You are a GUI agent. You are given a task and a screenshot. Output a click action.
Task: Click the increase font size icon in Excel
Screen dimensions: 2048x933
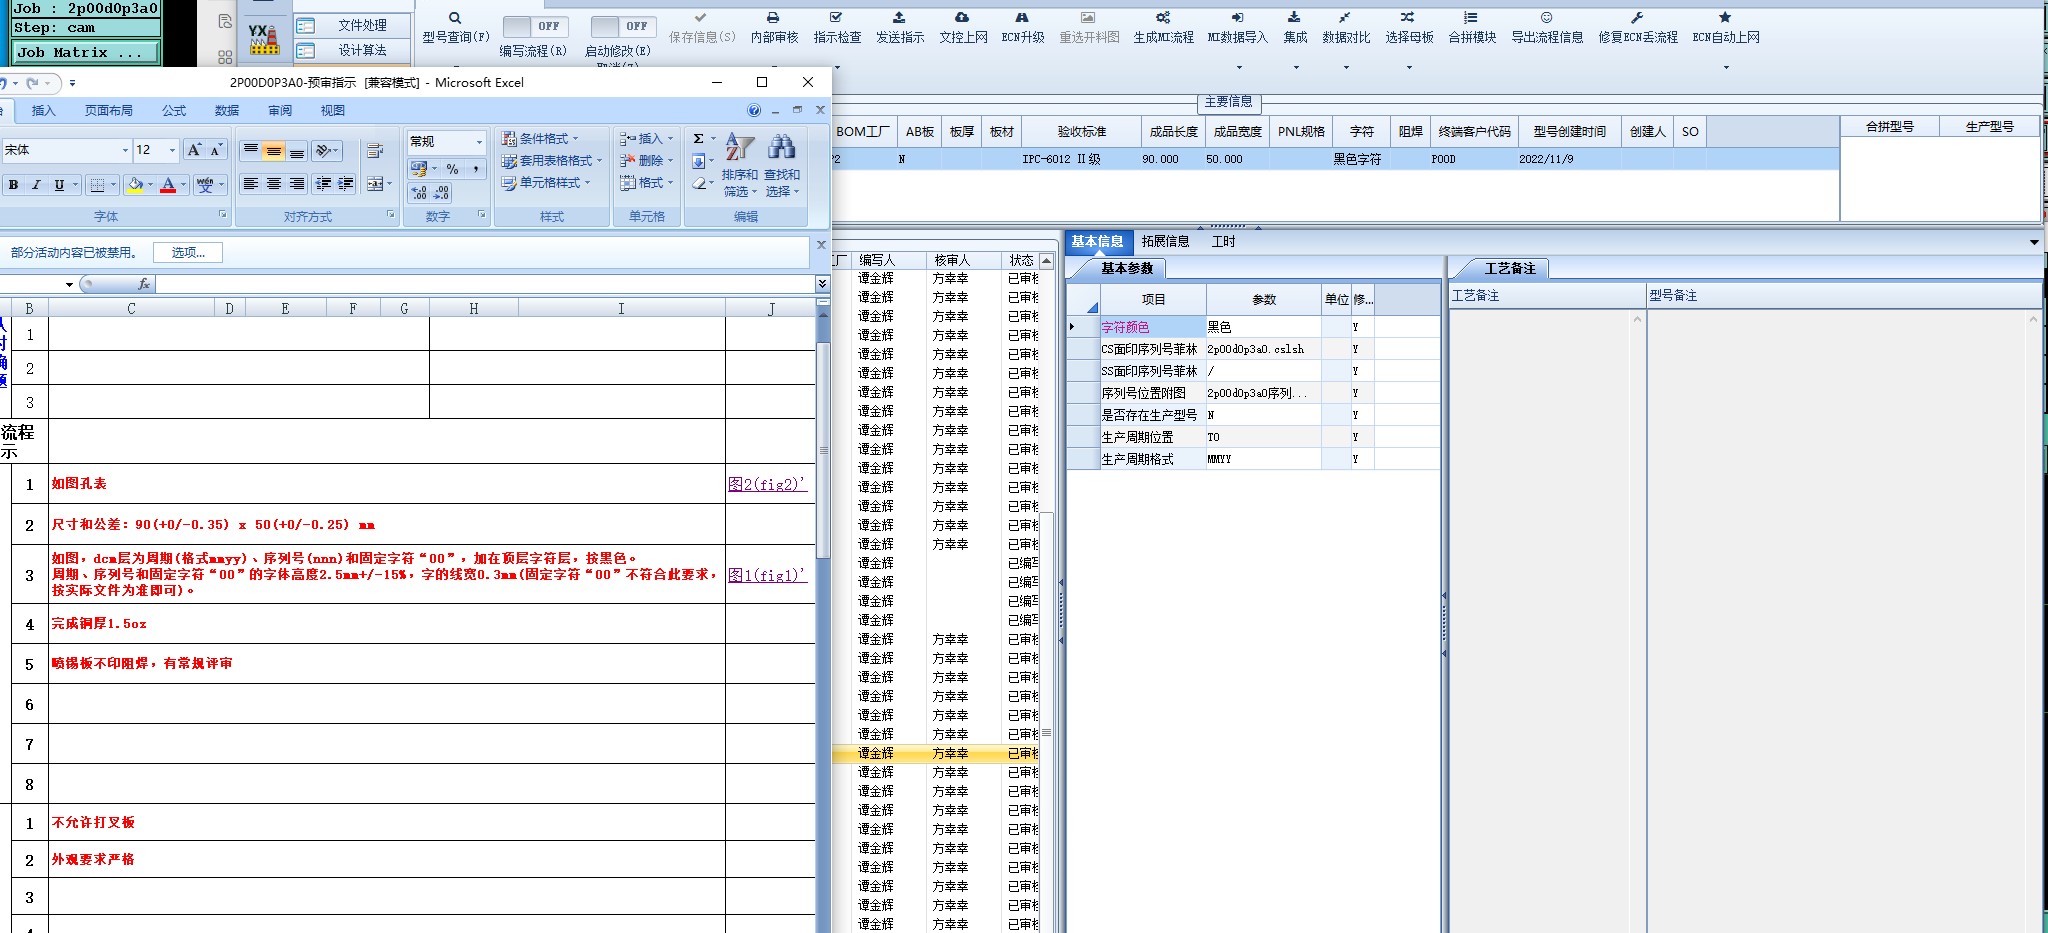pyautogui.click(x=195, y=150)
